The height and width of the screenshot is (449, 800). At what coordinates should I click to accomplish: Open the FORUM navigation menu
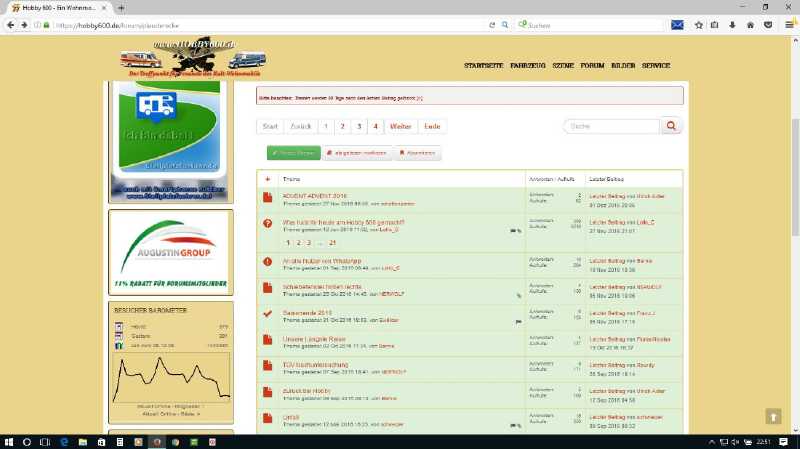pyautogui.click(x=593, y=65)
